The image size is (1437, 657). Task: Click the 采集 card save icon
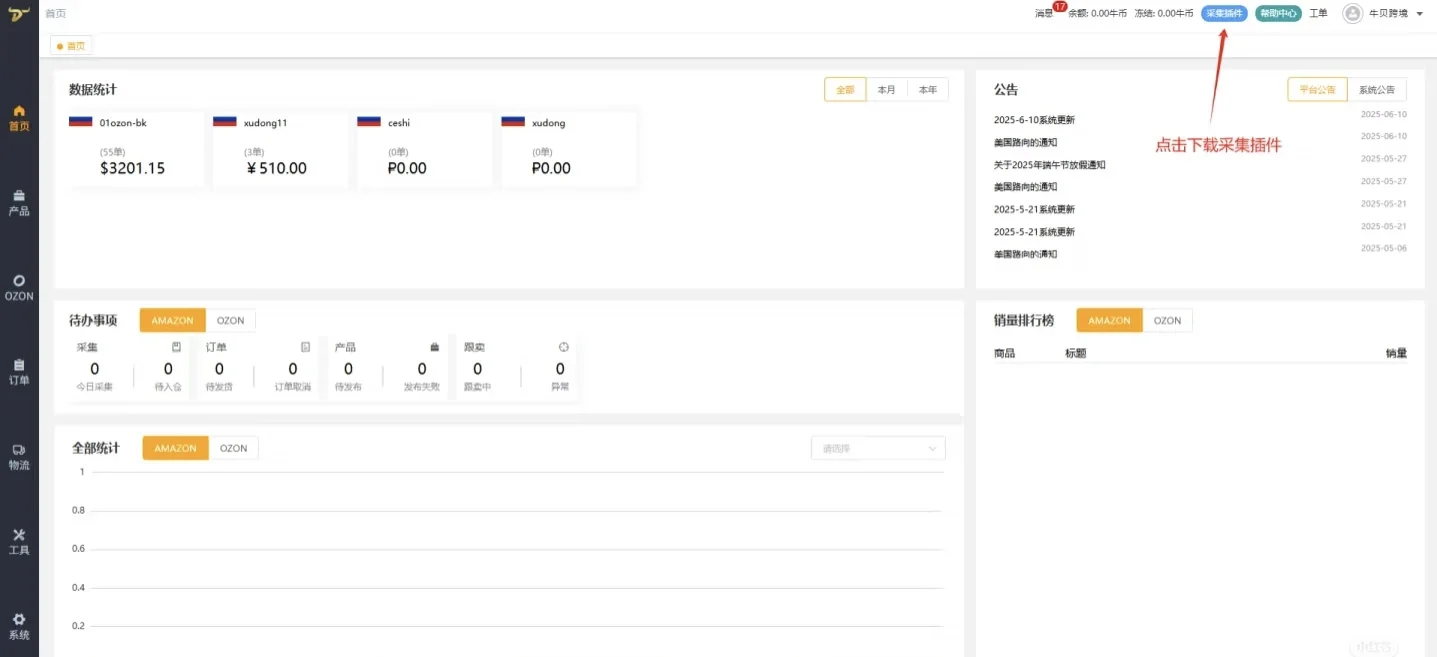177,347
